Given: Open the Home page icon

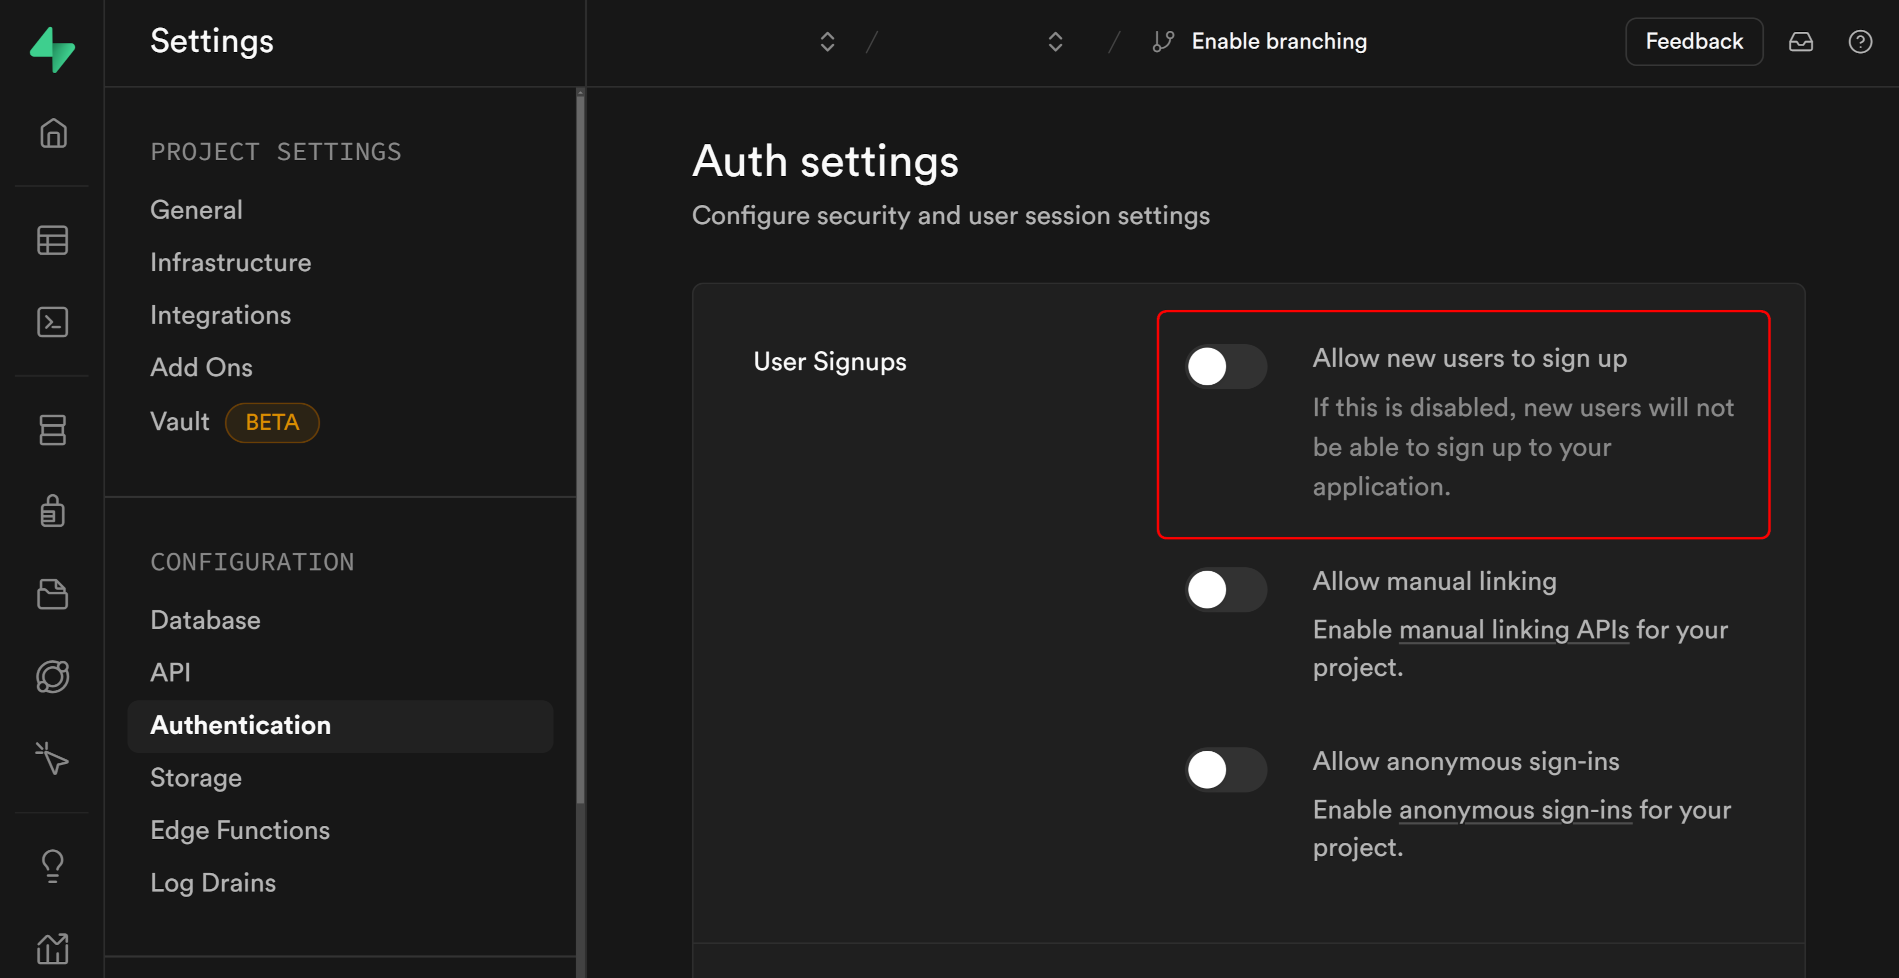Looking at the screenshot, I should tap(53, 133).
